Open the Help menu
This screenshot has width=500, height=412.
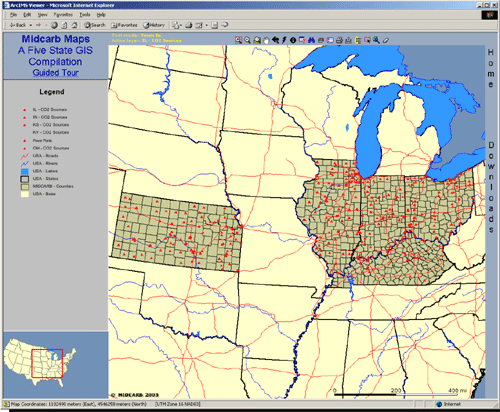pos(101,15)
